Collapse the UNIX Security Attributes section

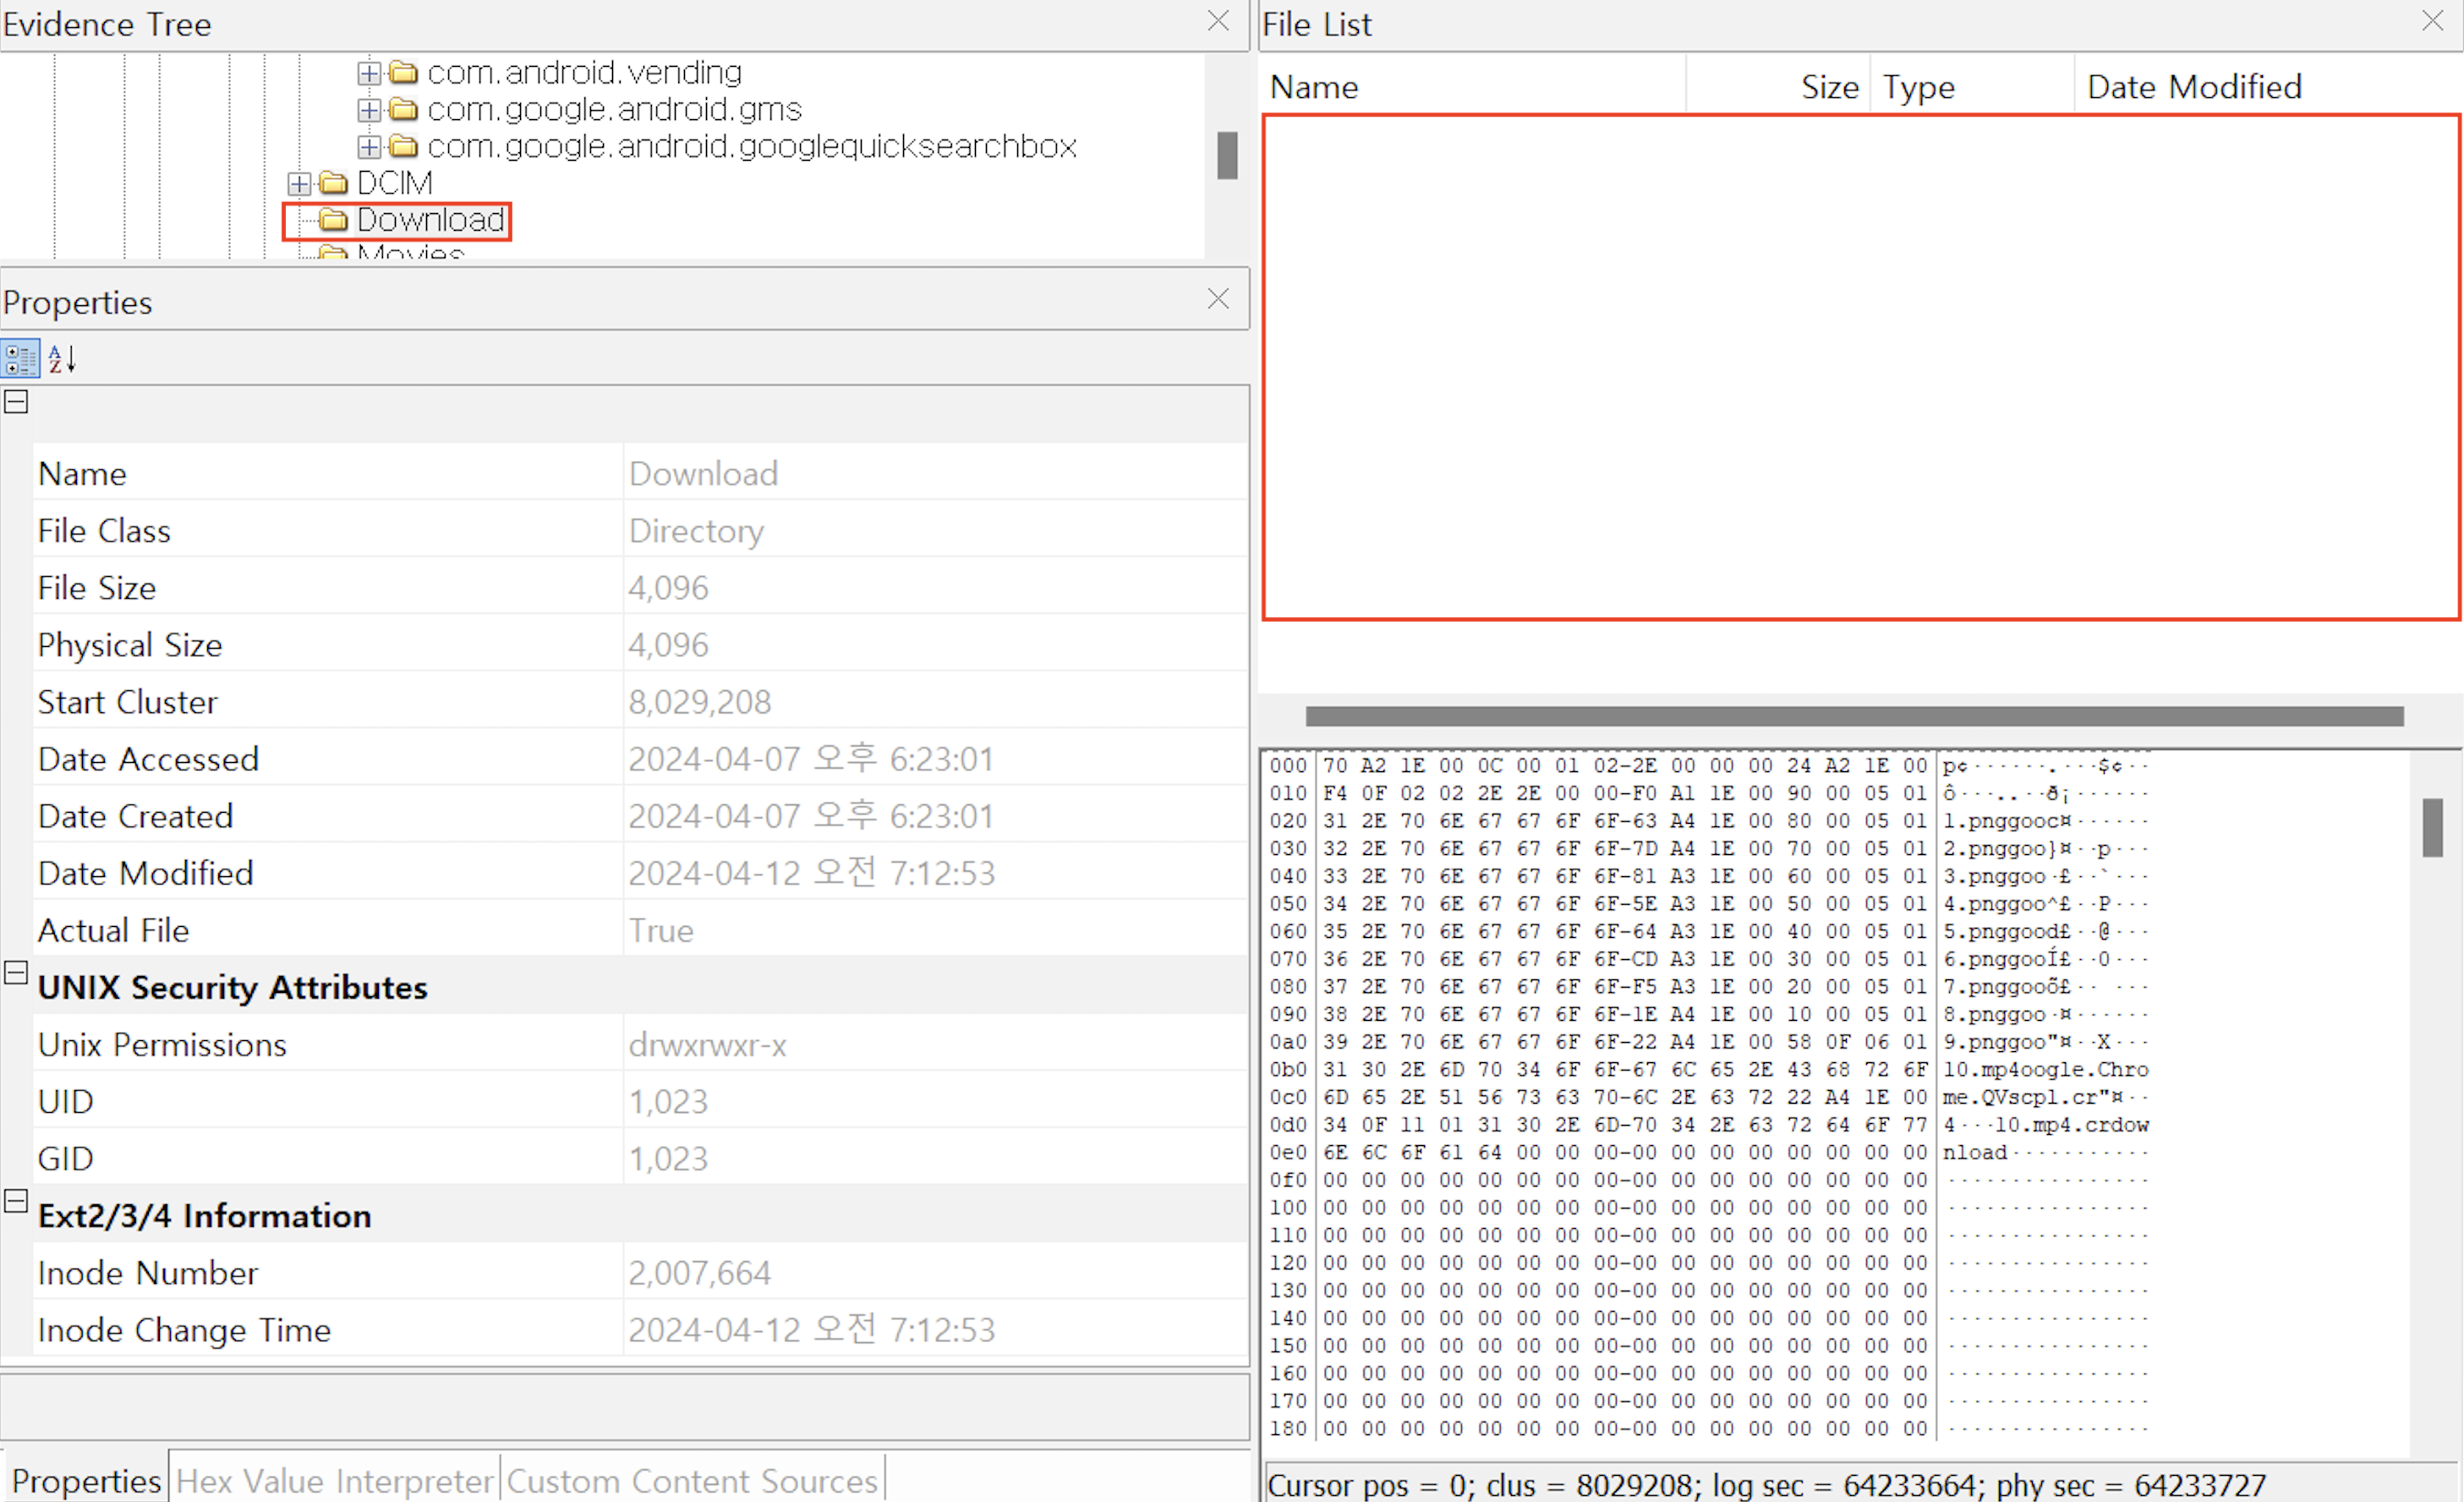(16, 973)
